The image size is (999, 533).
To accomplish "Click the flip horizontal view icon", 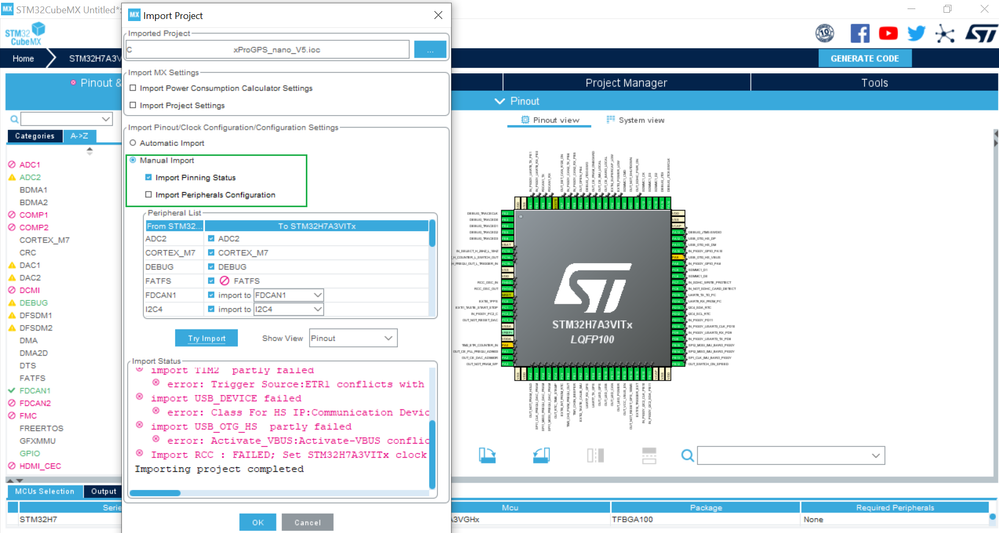I will [595, 455].
